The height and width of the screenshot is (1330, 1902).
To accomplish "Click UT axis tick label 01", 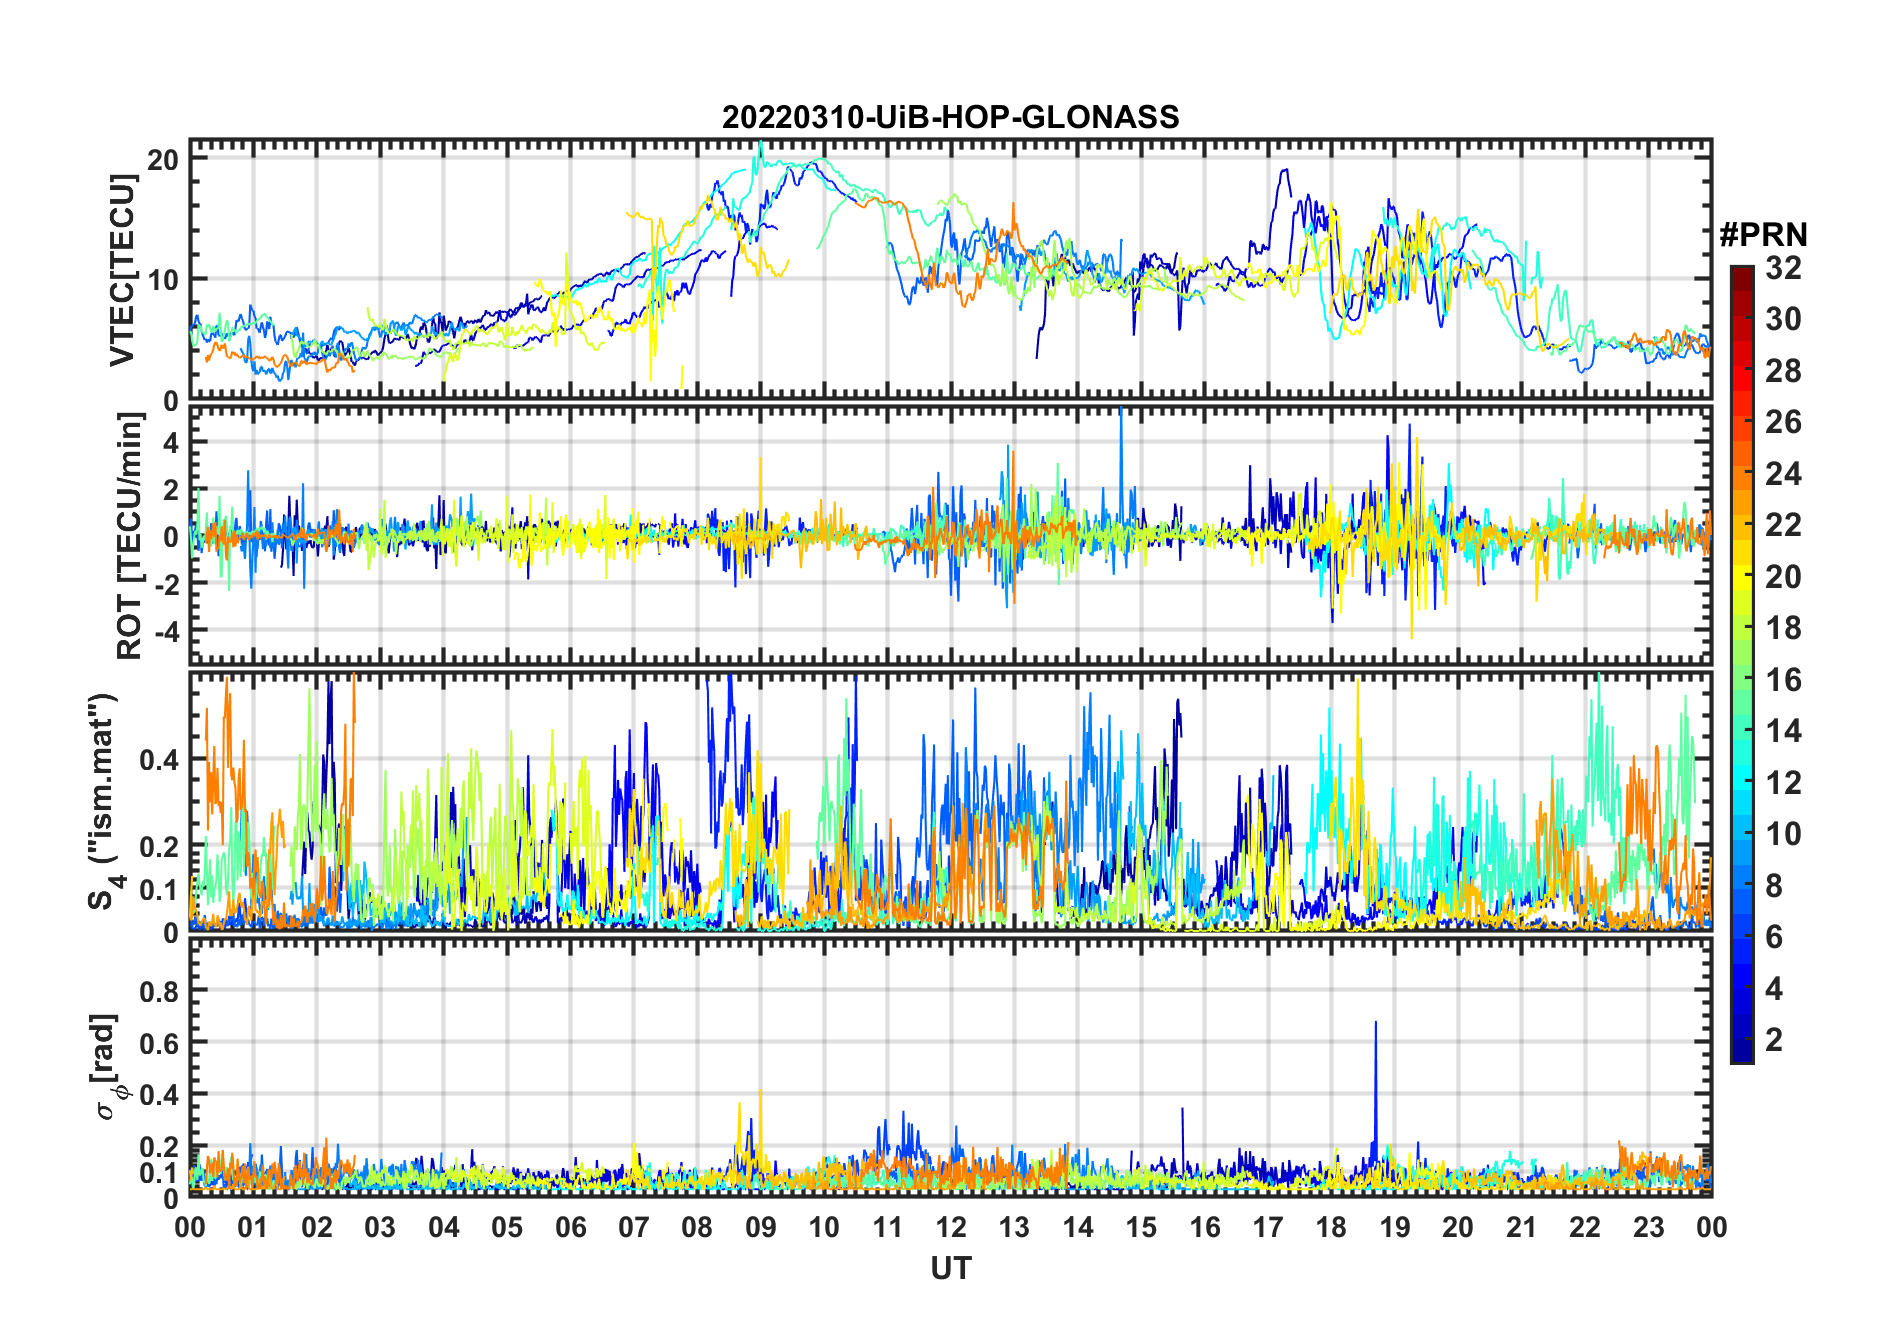I will 253,1227.
